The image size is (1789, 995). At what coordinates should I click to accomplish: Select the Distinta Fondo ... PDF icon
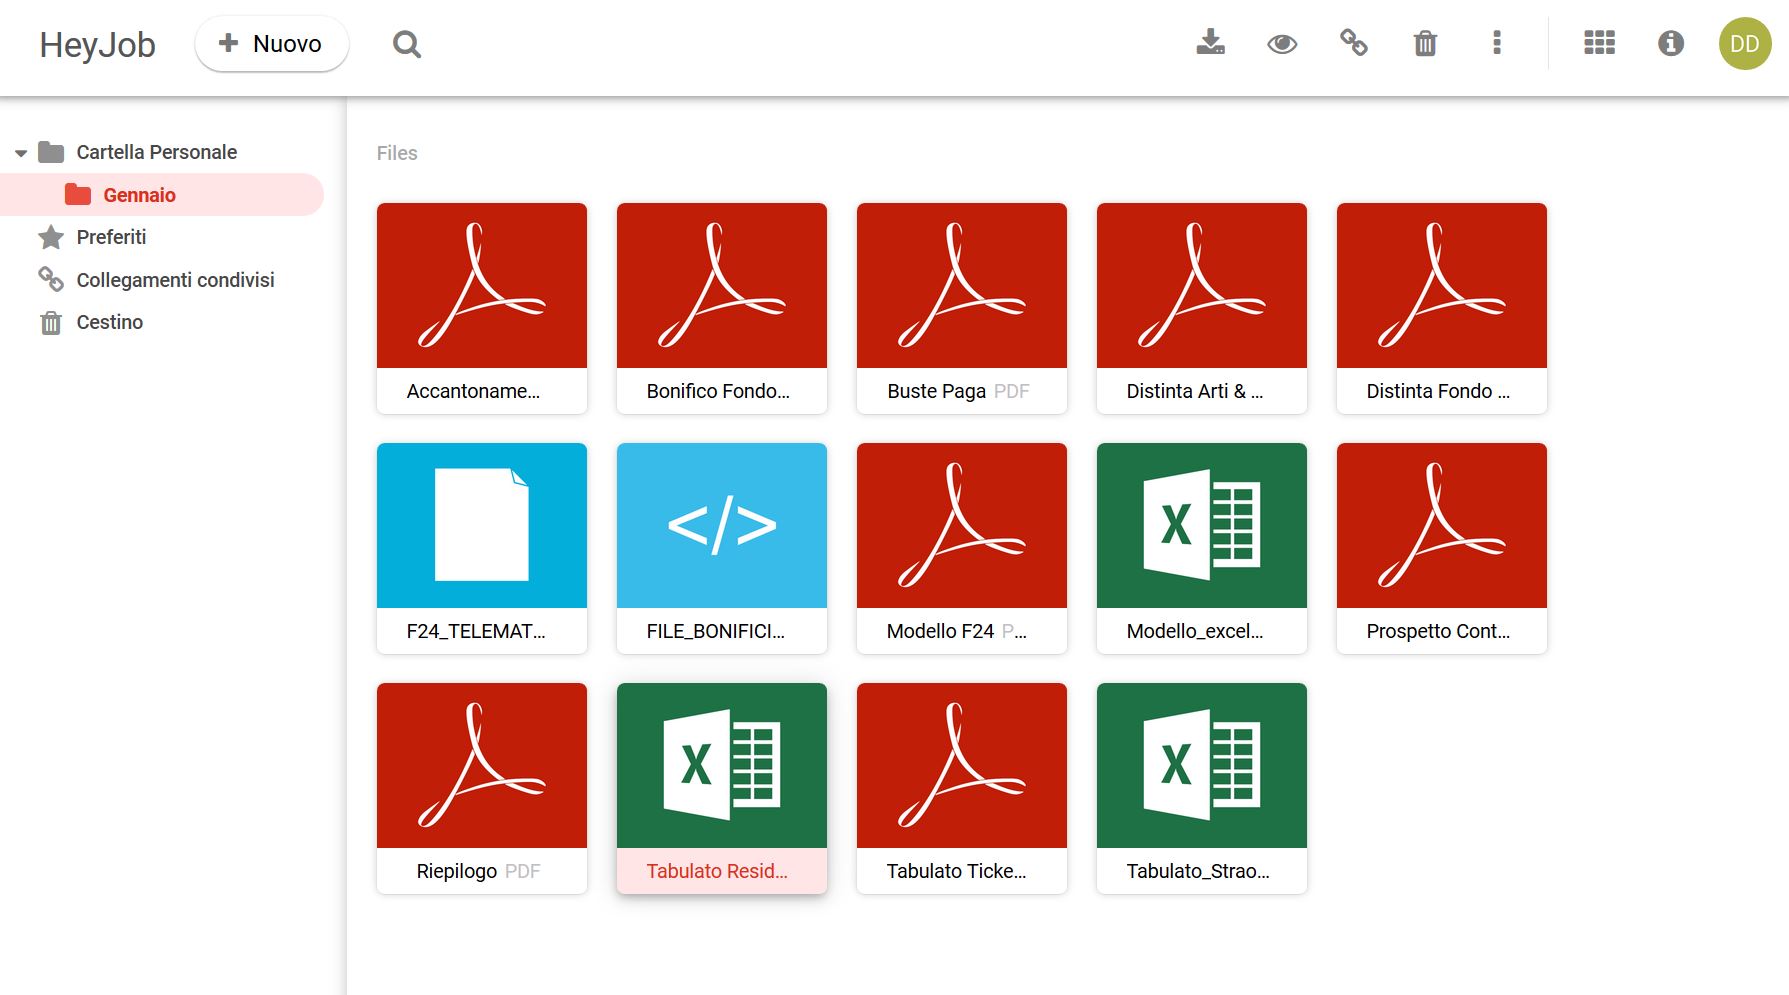(x=1442, y=286)
